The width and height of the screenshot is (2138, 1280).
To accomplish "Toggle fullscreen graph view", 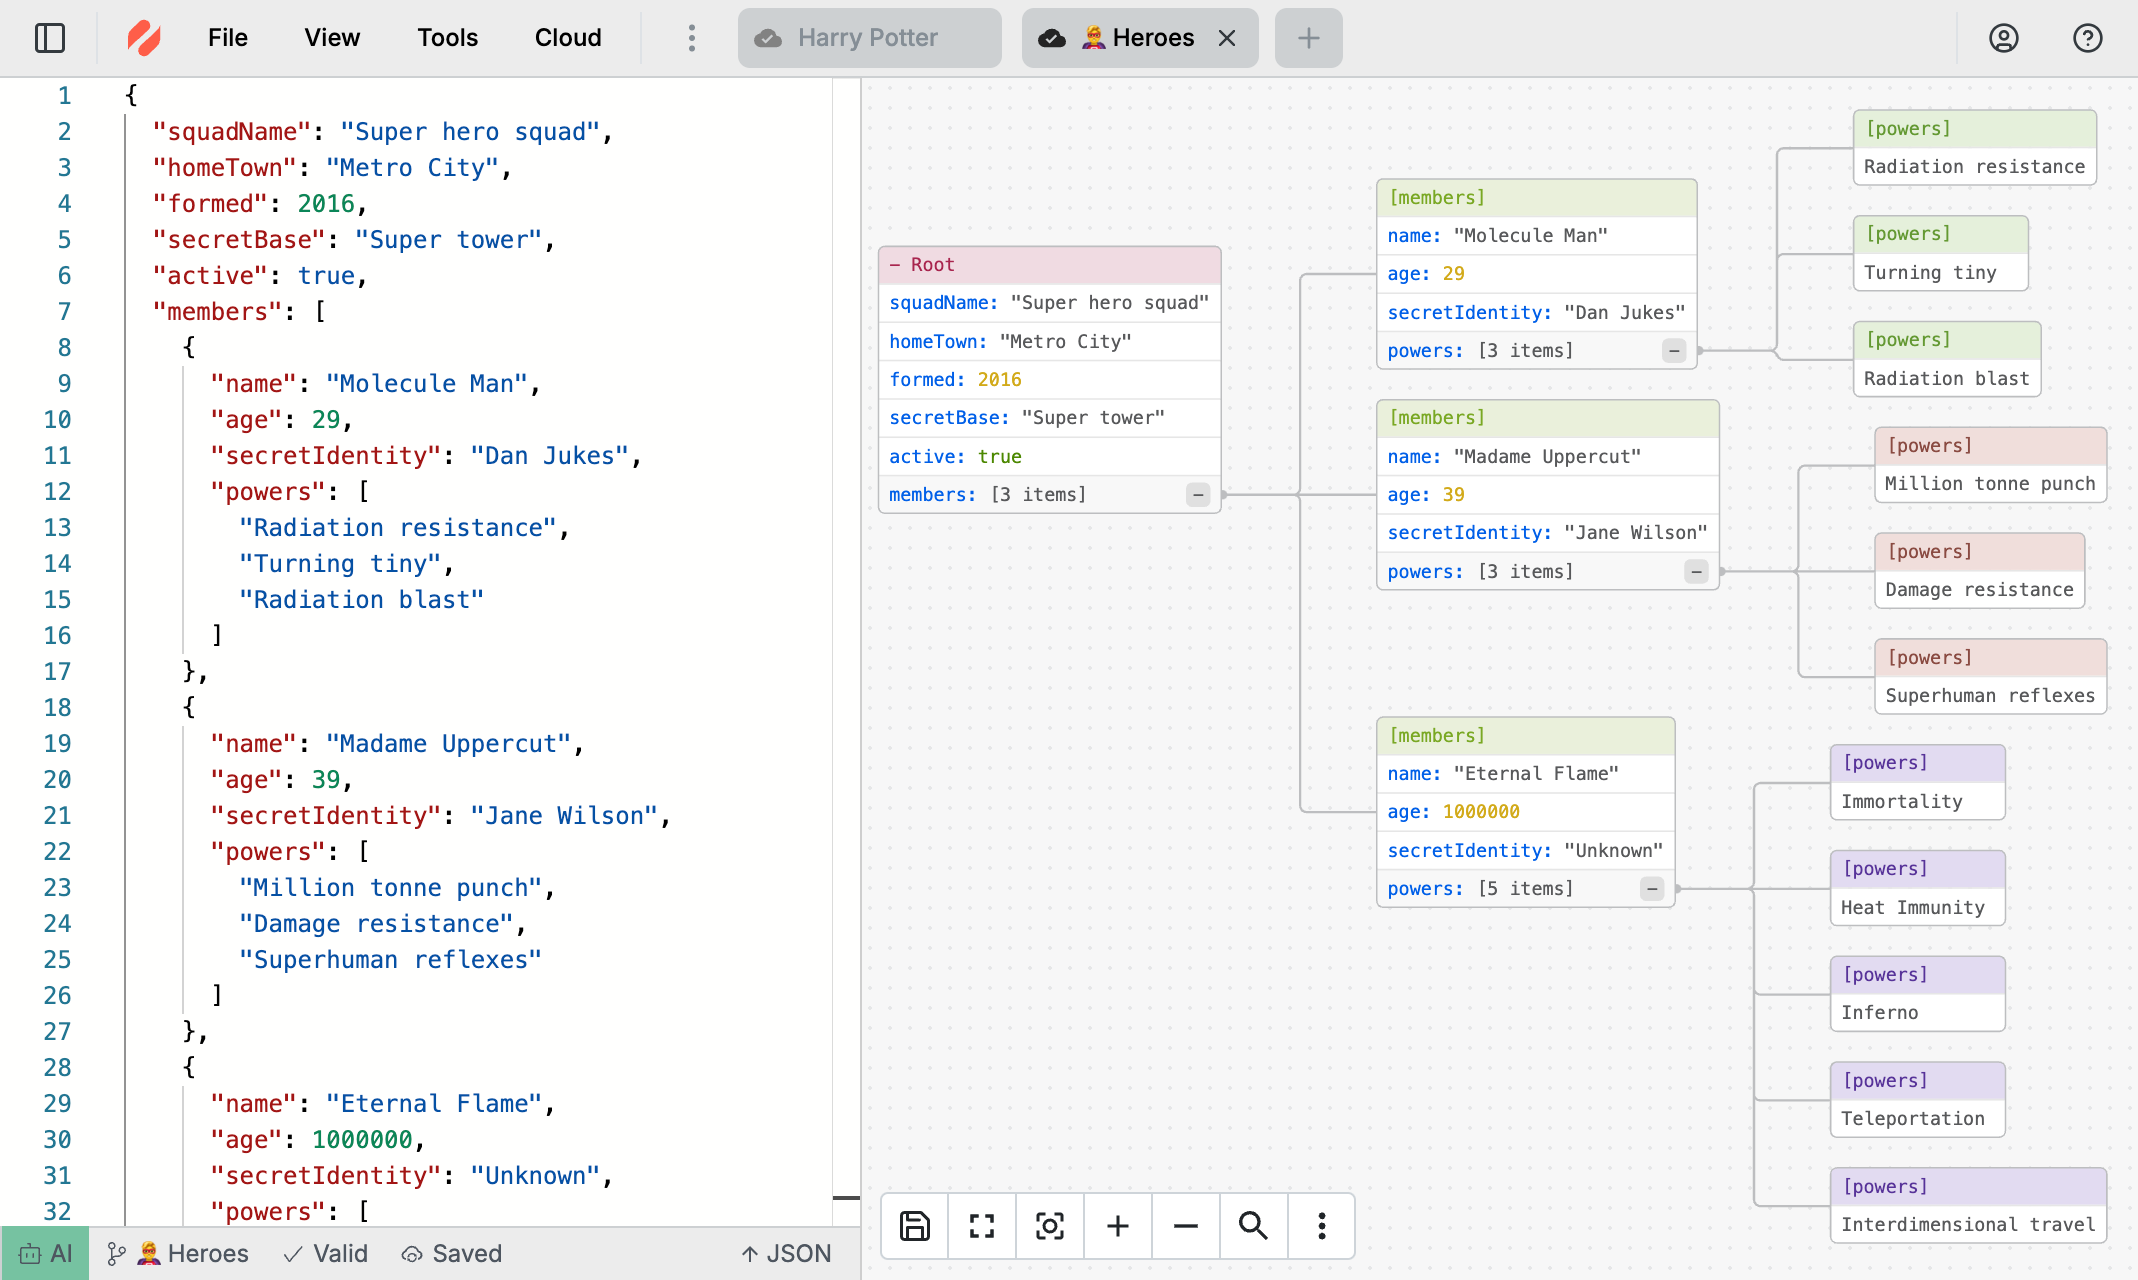I will pyautogui.click(x=982, y=1225).
